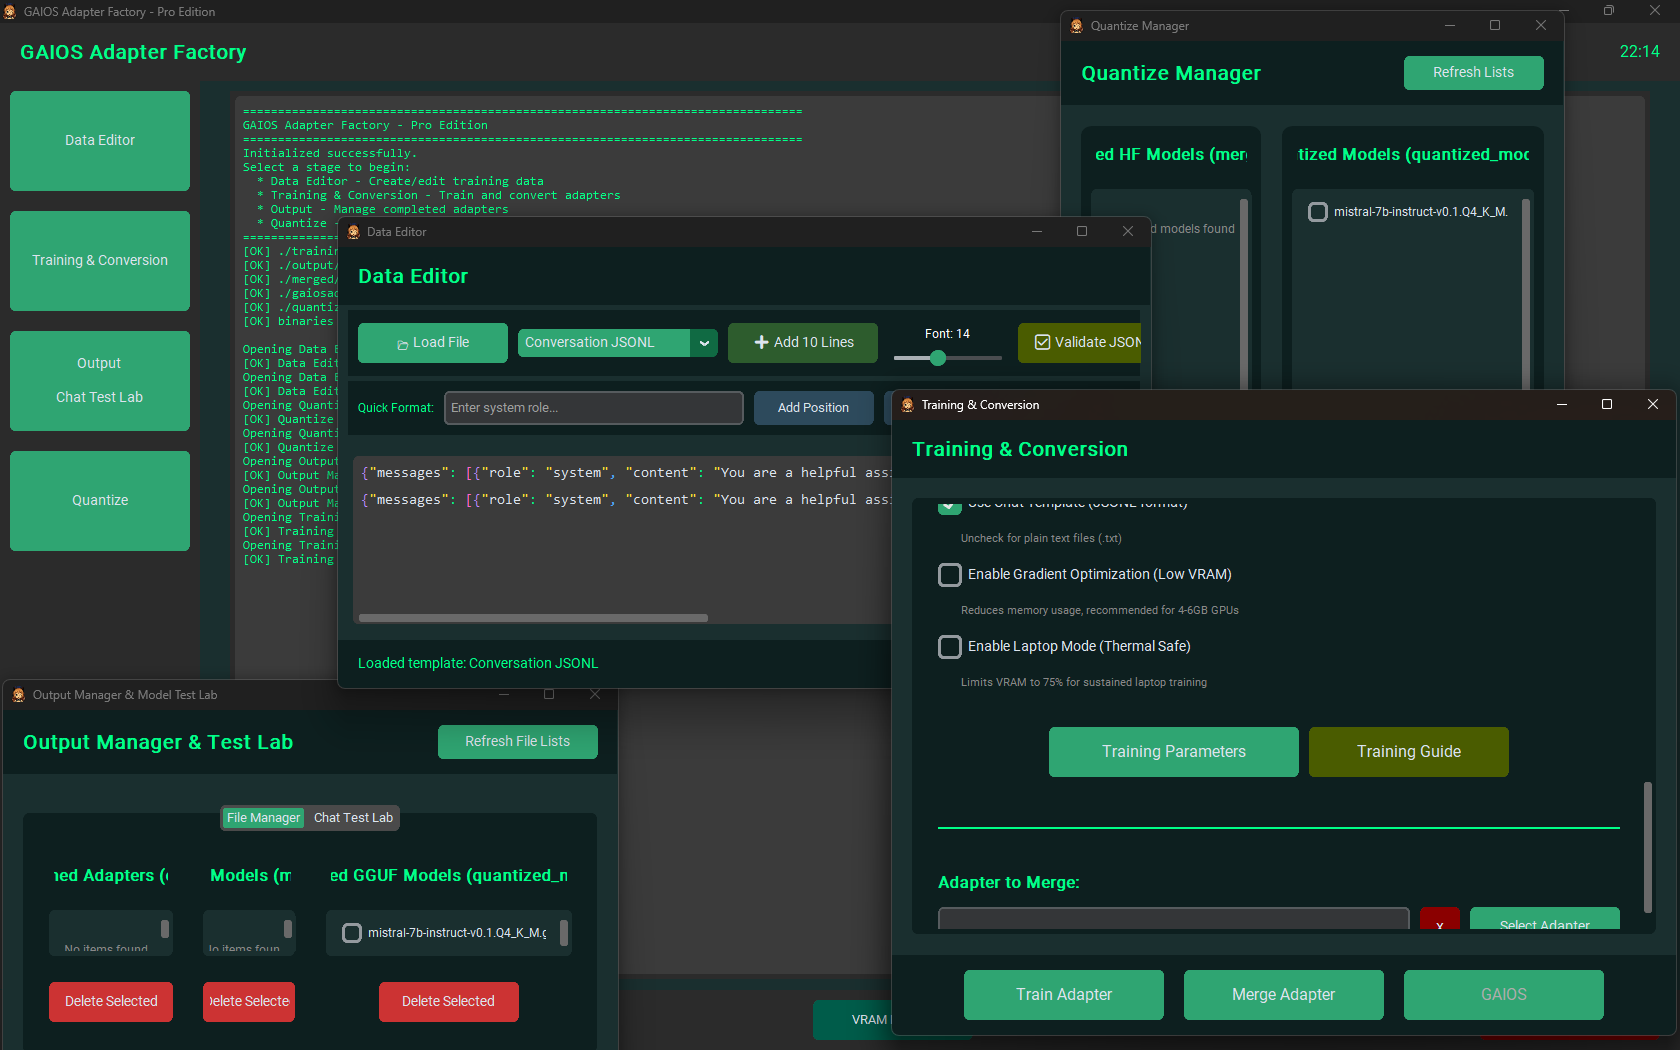1680x1050 pixels.
Task: Click Delete Selected under Models list
Action: click(249, 1002)
